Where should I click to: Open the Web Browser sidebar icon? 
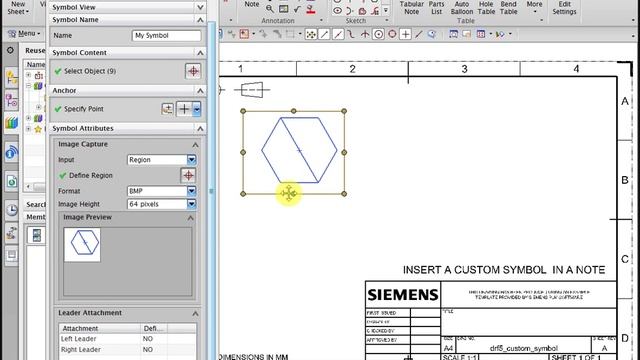pyautogui.click(x=12, y=181)
